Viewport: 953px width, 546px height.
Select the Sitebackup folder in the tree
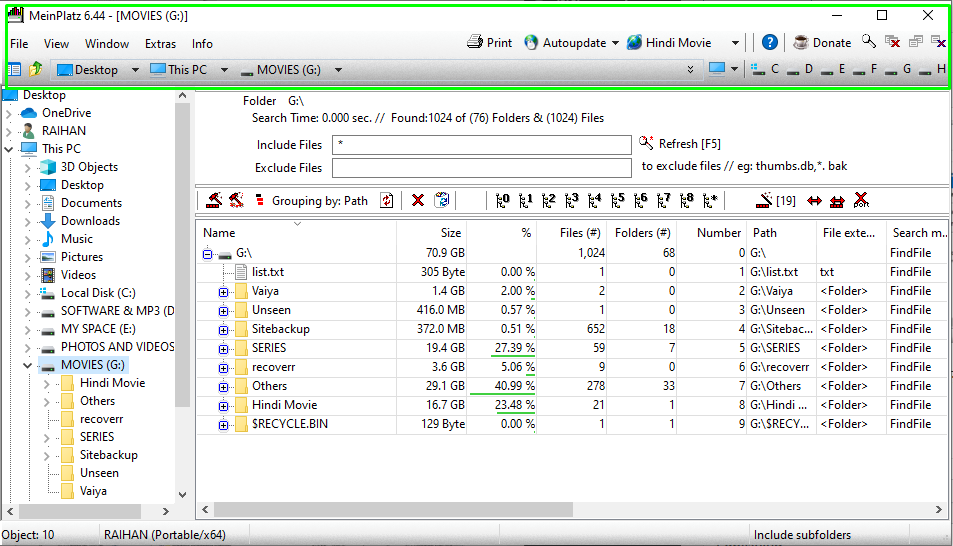[x=109, y=455]
